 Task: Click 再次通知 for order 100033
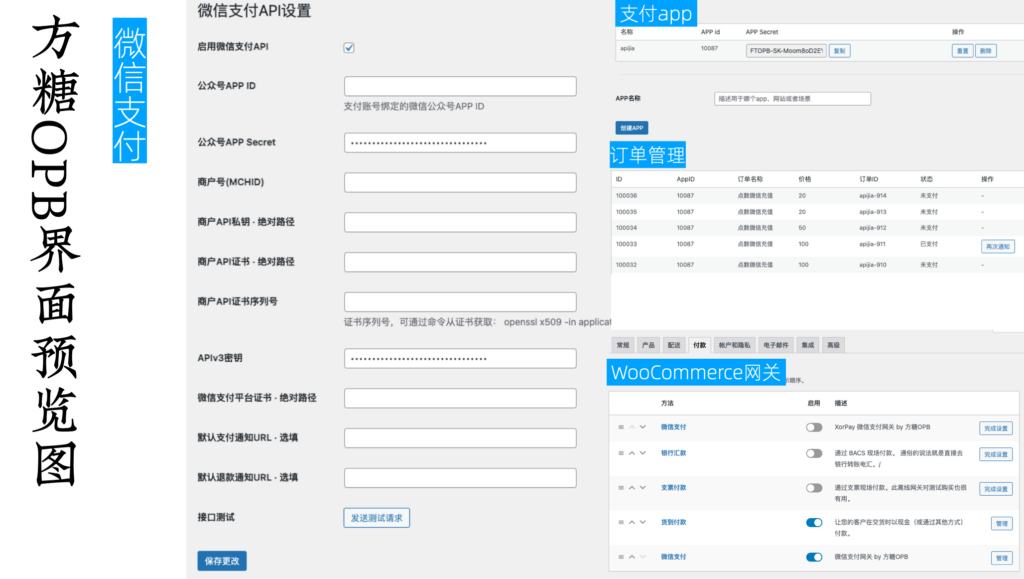(x=997, y=246)
